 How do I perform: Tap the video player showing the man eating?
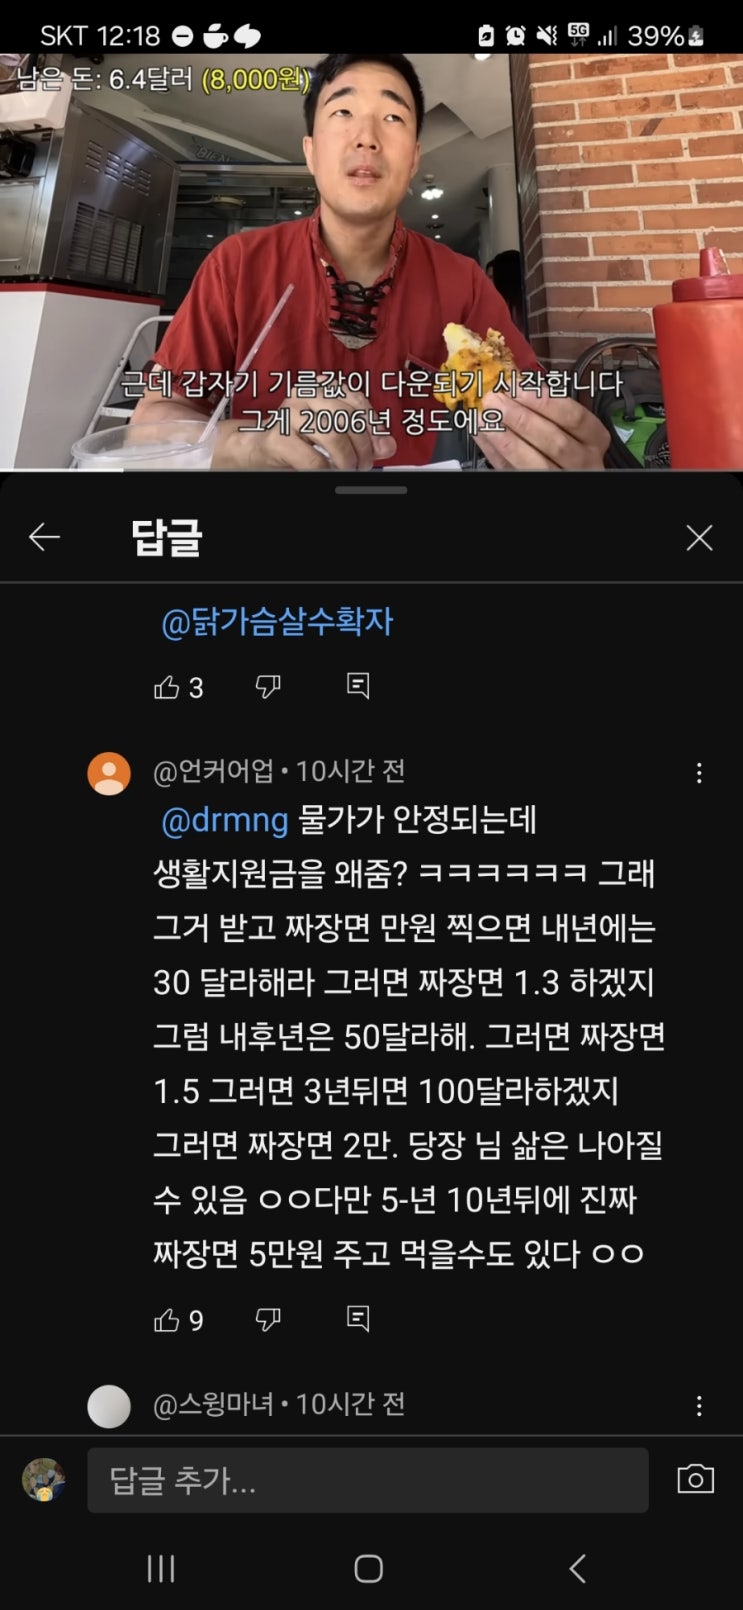click(x=371, y=262)
